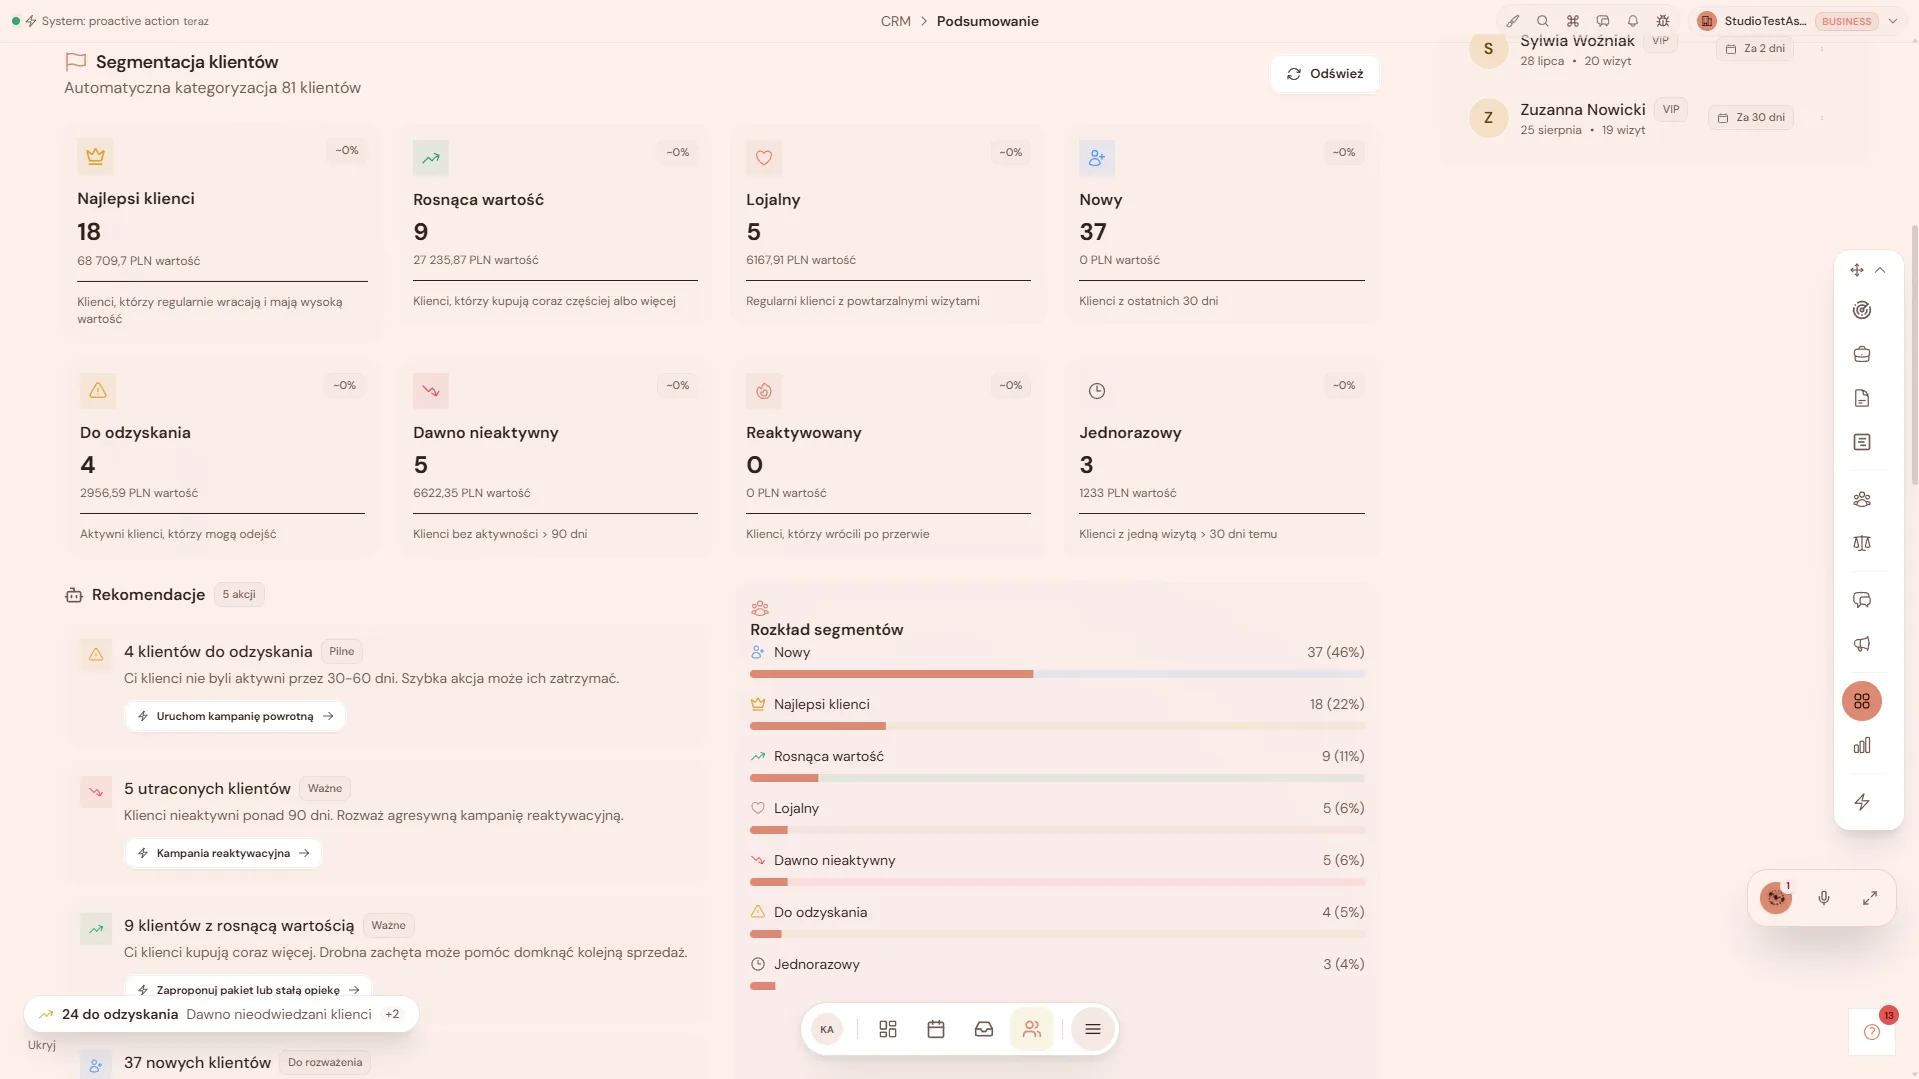This screenshot has height=1079, width=1919.
Task: Click the '5 akcji' badge next to Rekomendacje
Action: pos(239,594)
